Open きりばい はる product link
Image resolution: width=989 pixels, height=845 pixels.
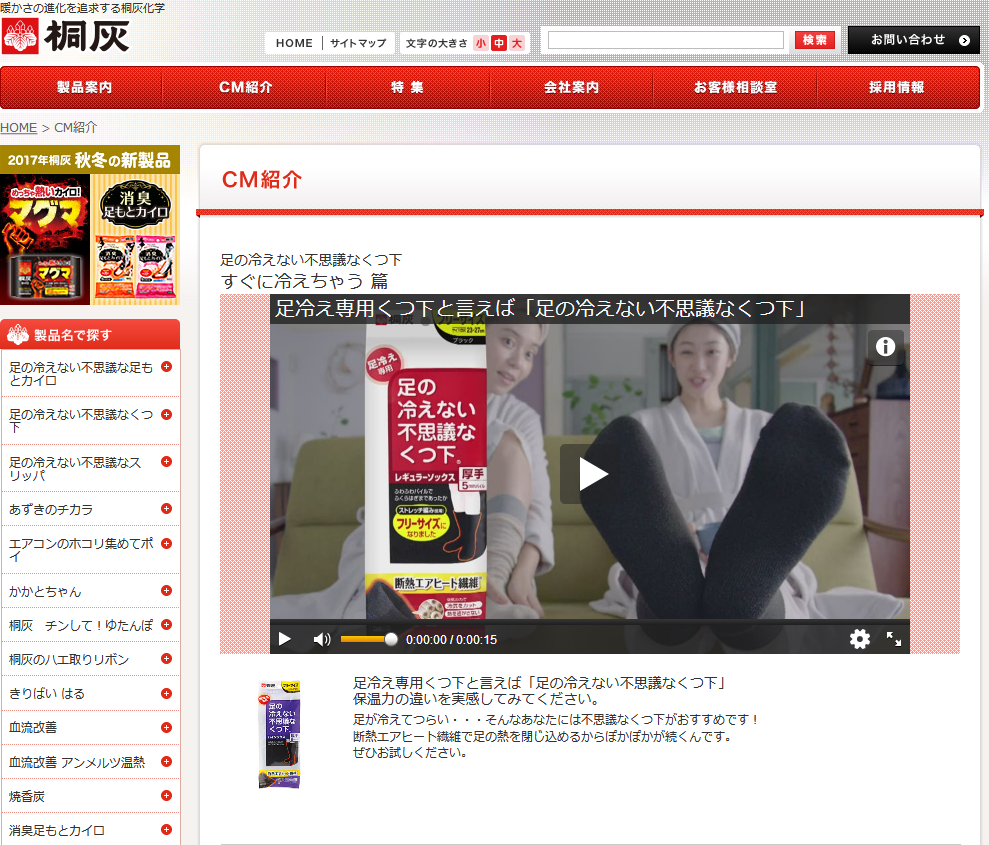[47, 694]
